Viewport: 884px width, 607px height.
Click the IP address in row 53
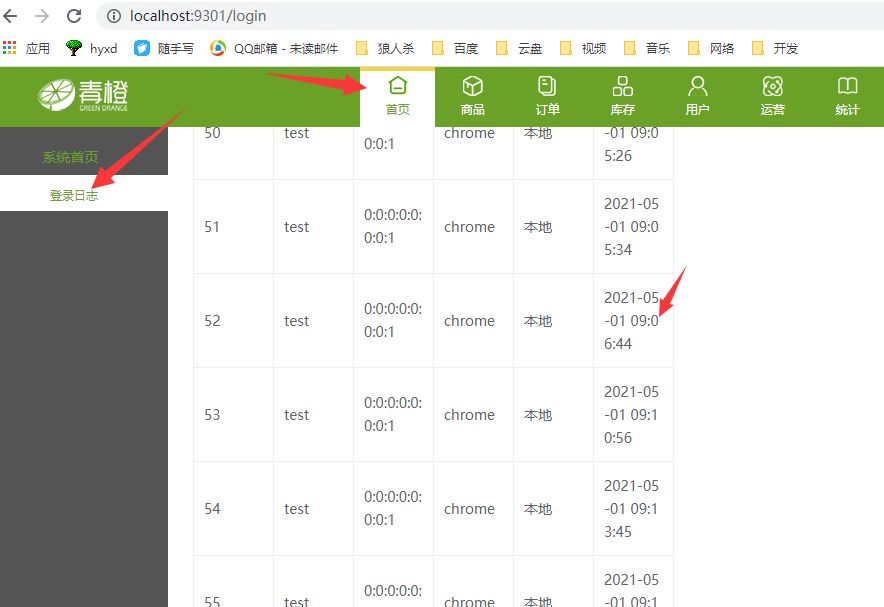393,414
